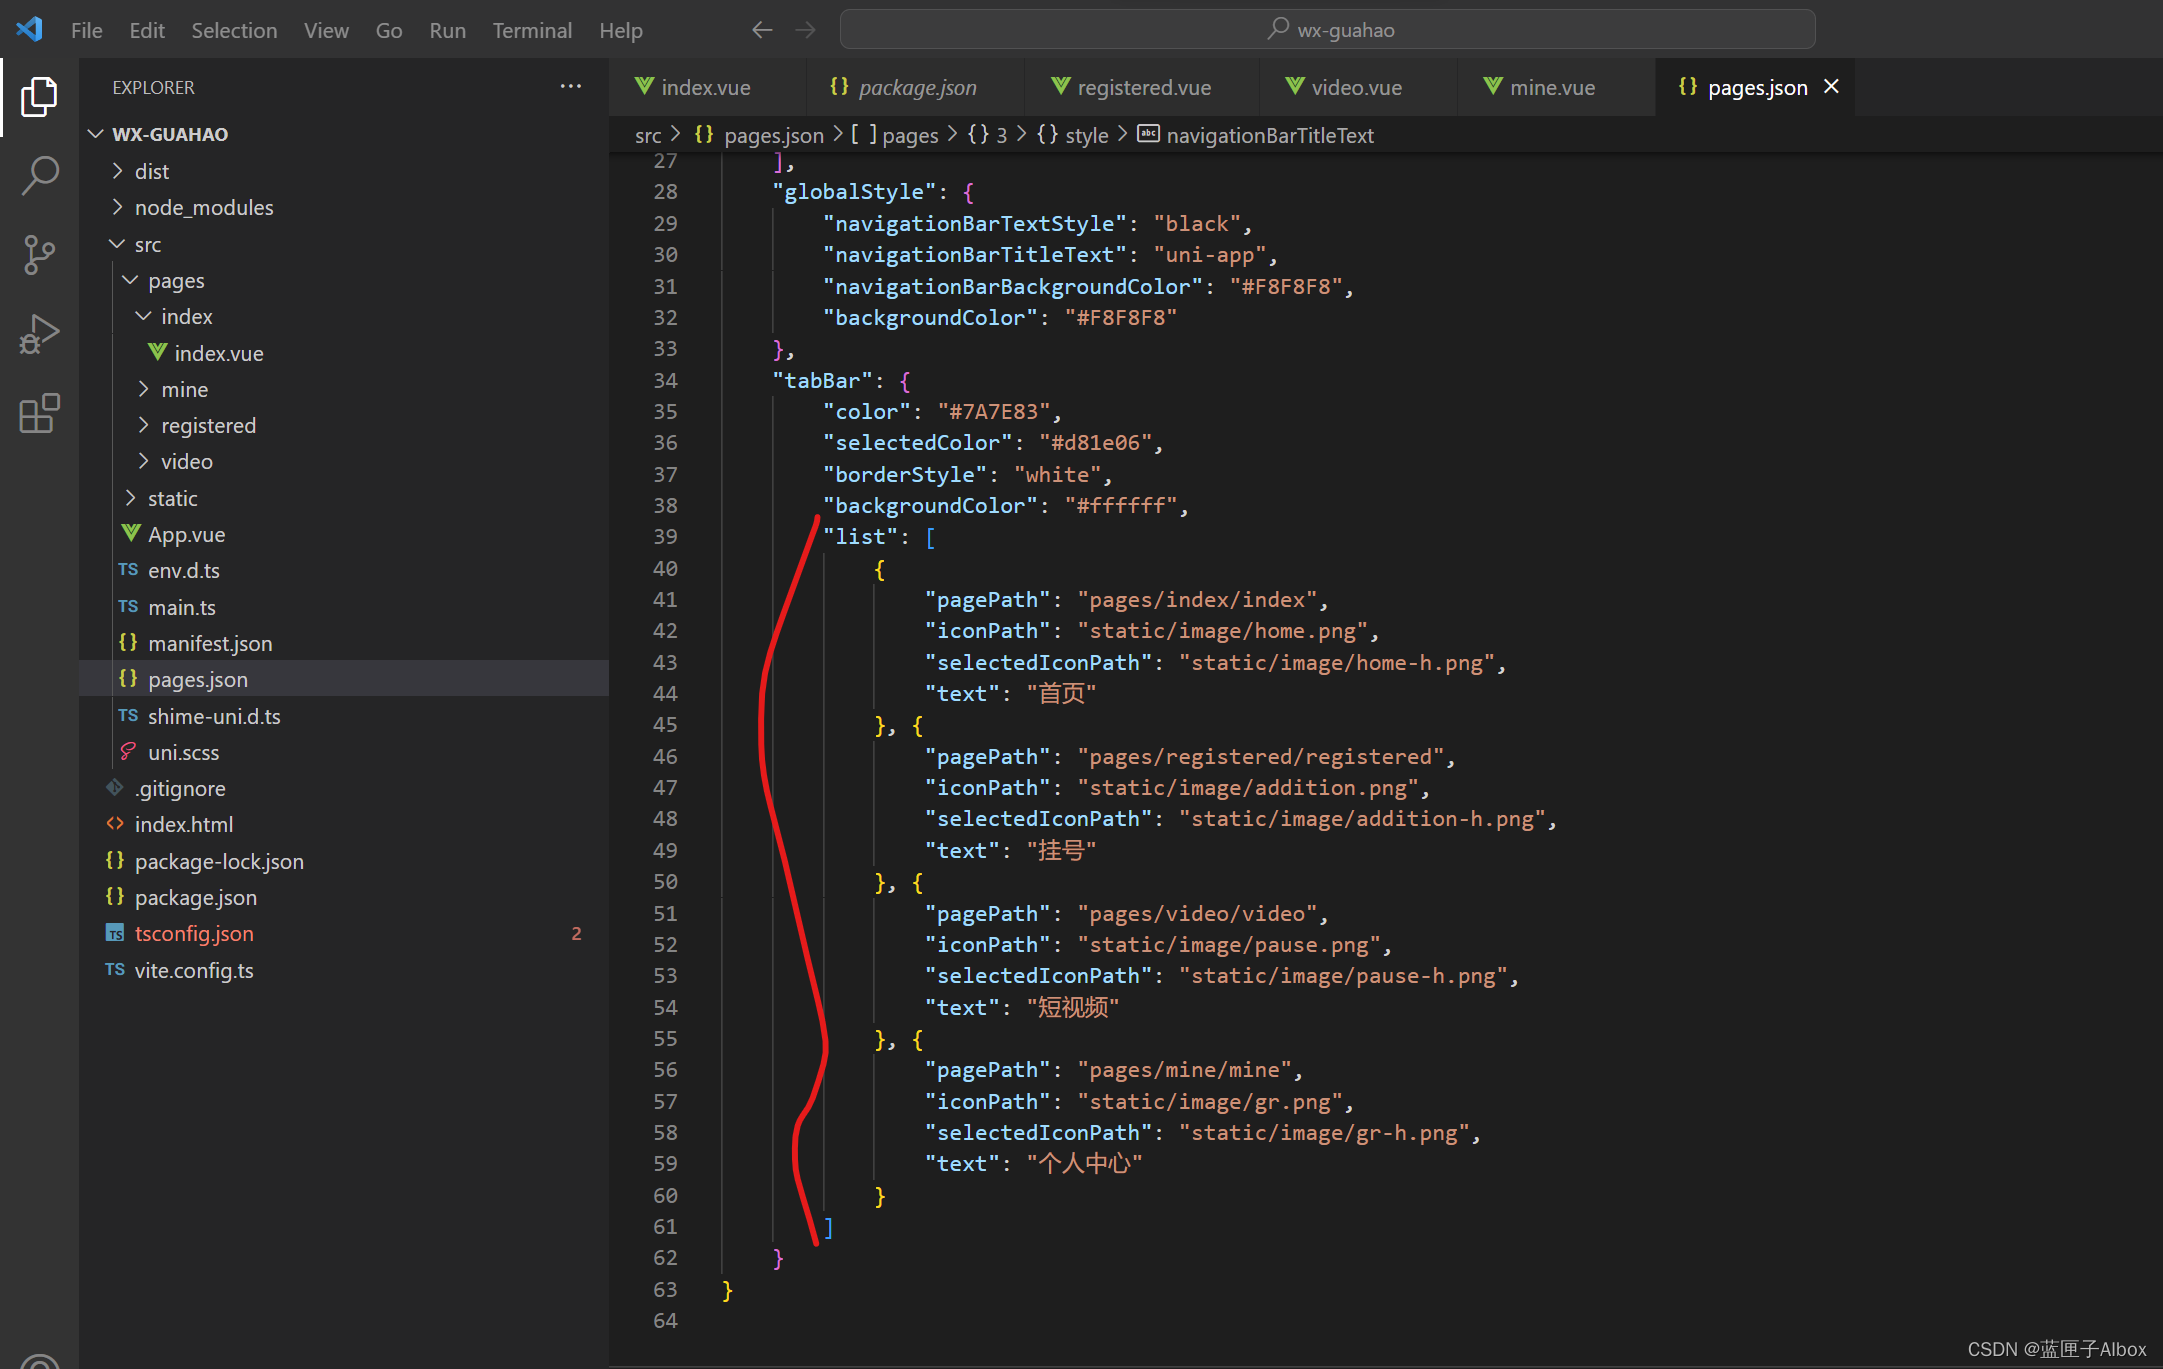2163x1369 pixels.
Task: Expand the dist folder
Action: tap(152, 171)
